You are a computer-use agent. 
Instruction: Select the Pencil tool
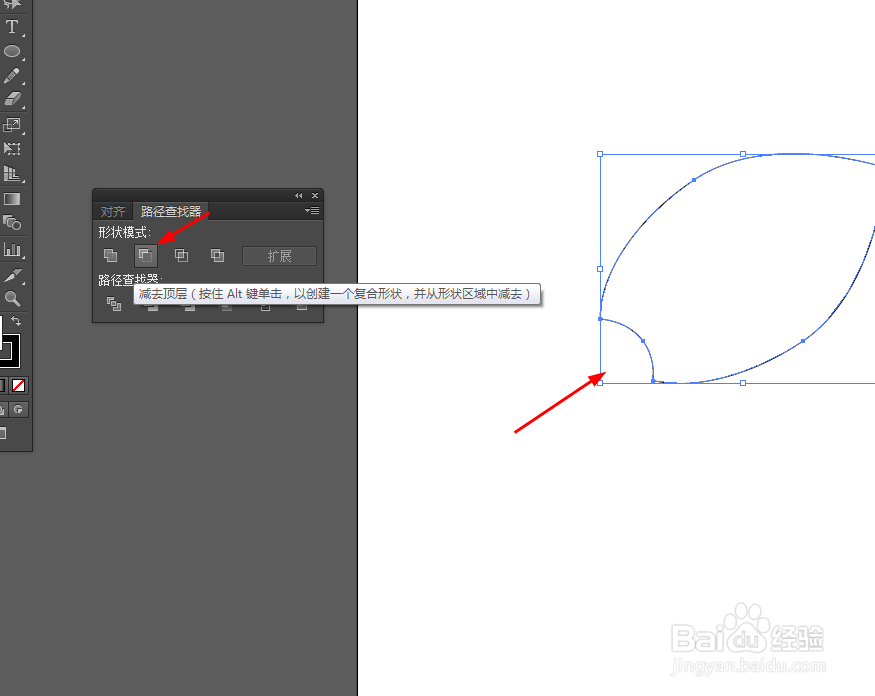tap(12, 75)
